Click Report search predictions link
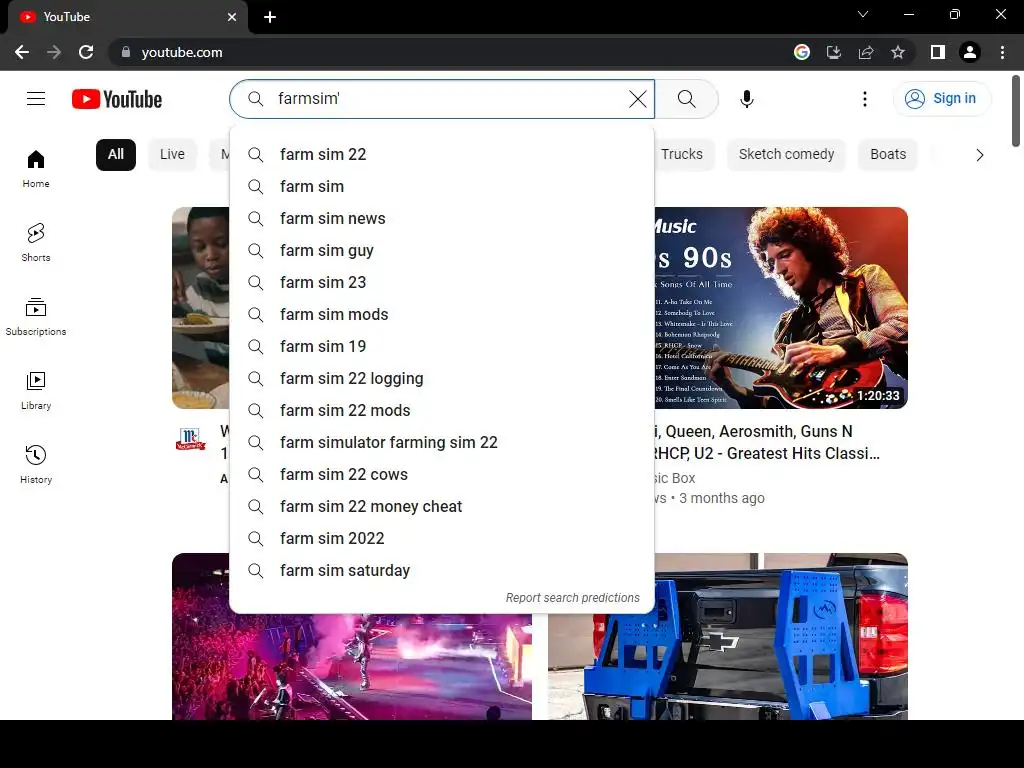 coord(573,598)
